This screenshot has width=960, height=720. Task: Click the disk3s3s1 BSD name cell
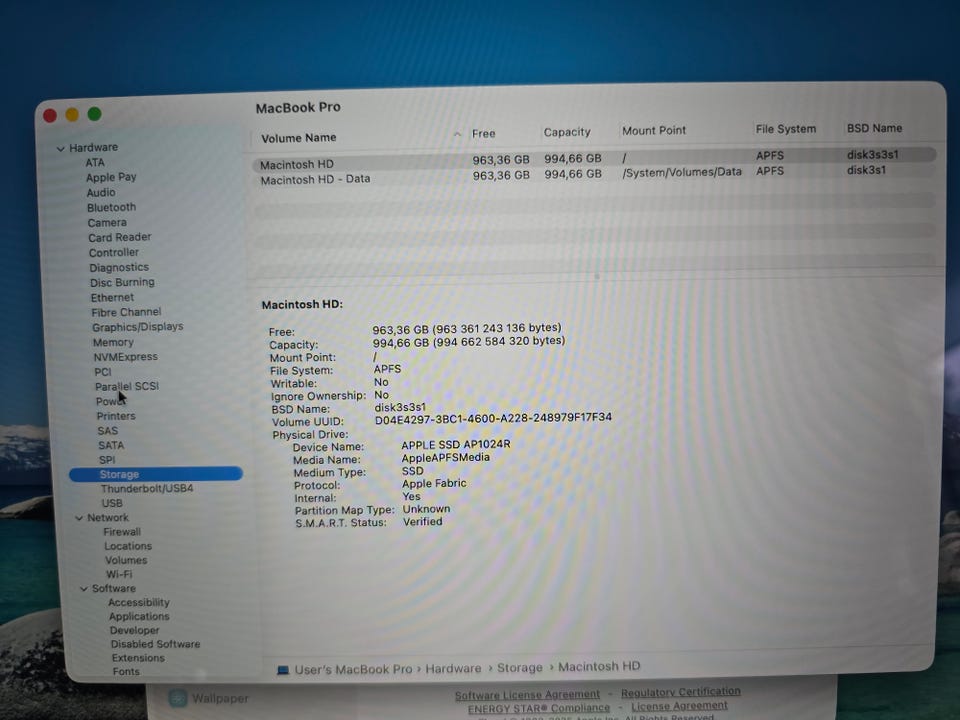point(872,155)
